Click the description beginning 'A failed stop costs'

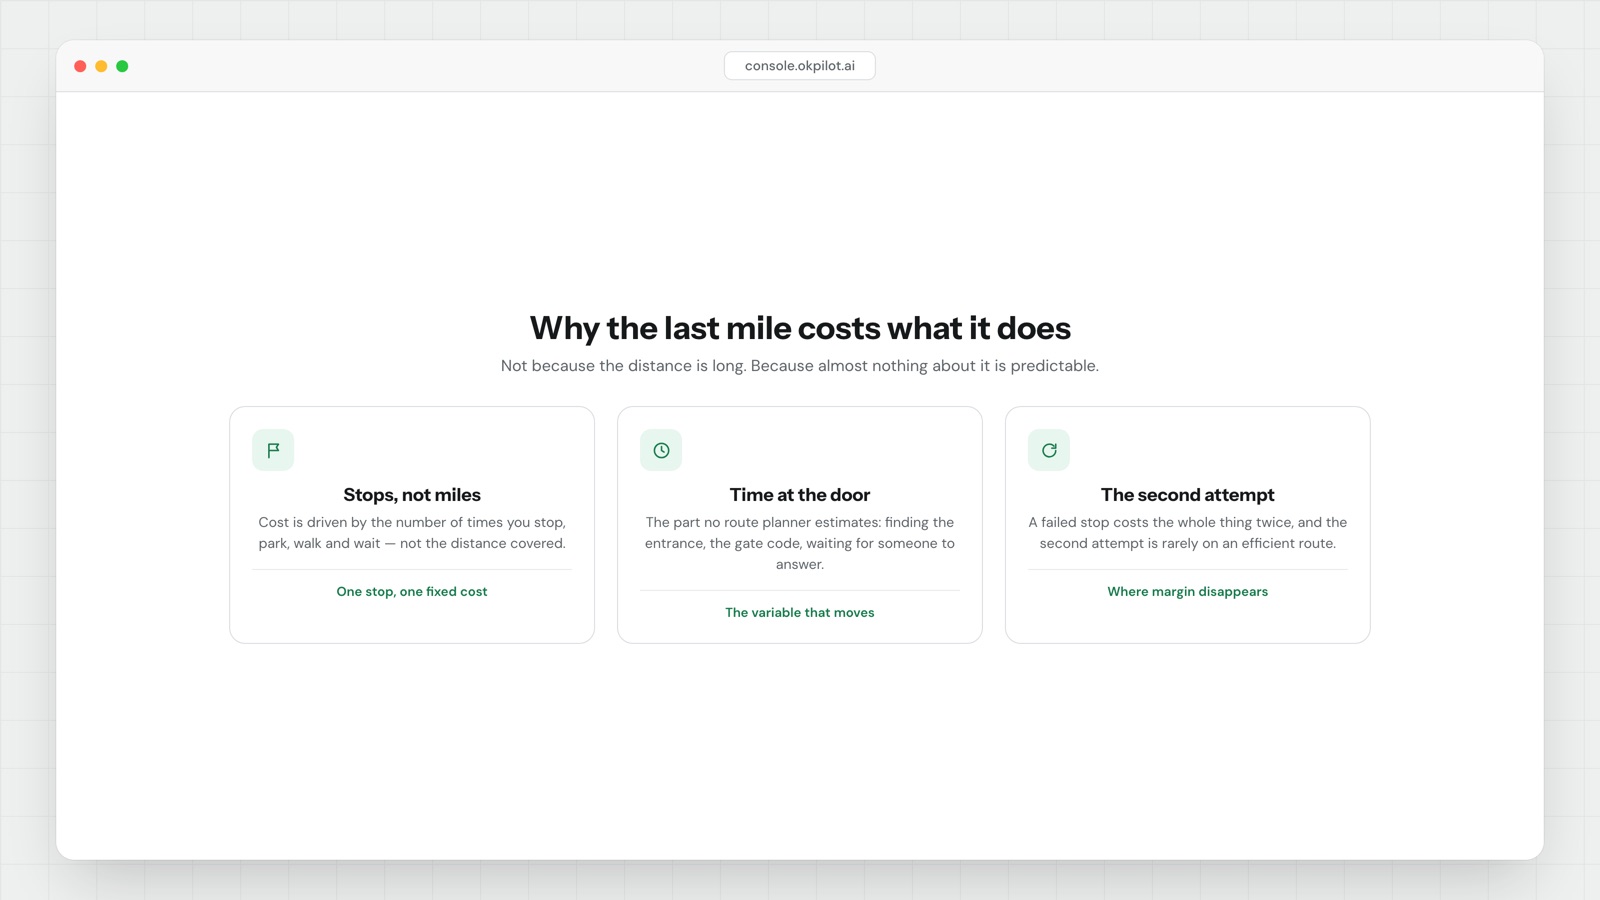pos(1188,533)
